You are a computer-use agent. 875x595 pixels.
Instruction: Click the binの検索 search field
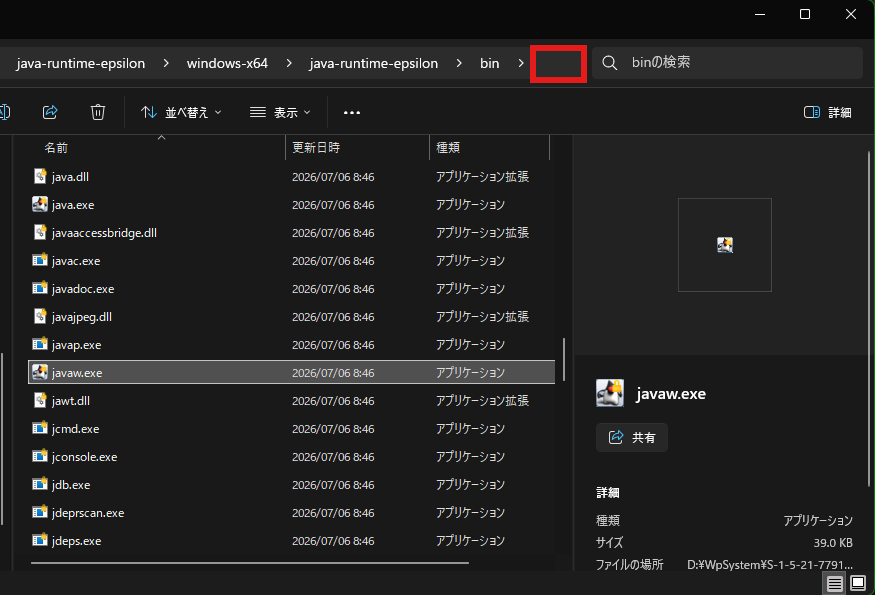(x=728, y=63)
